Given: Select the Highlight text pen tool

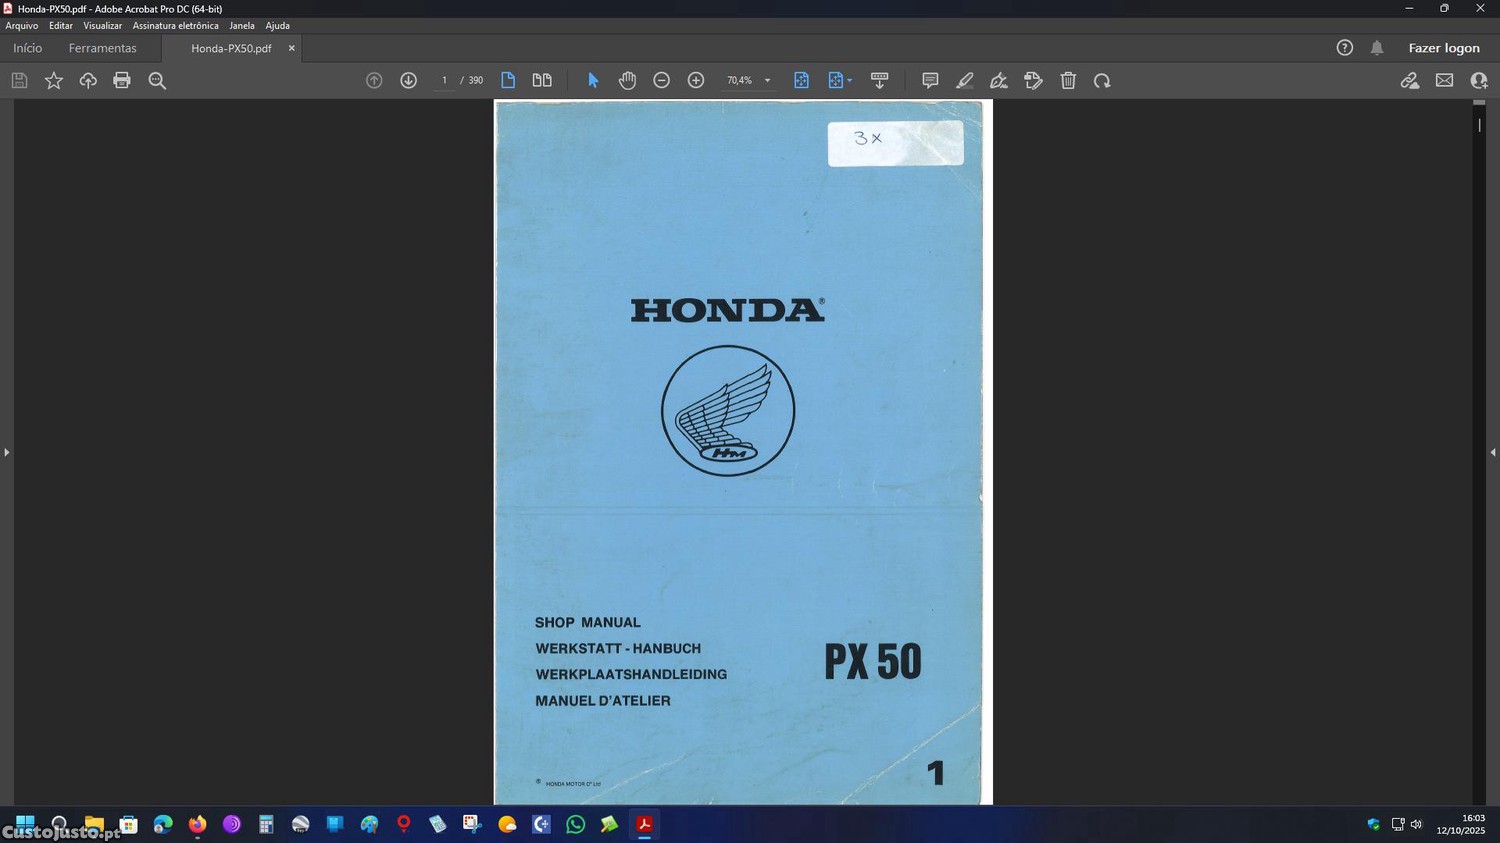Looking at the screenshot, I should (964, 81).
